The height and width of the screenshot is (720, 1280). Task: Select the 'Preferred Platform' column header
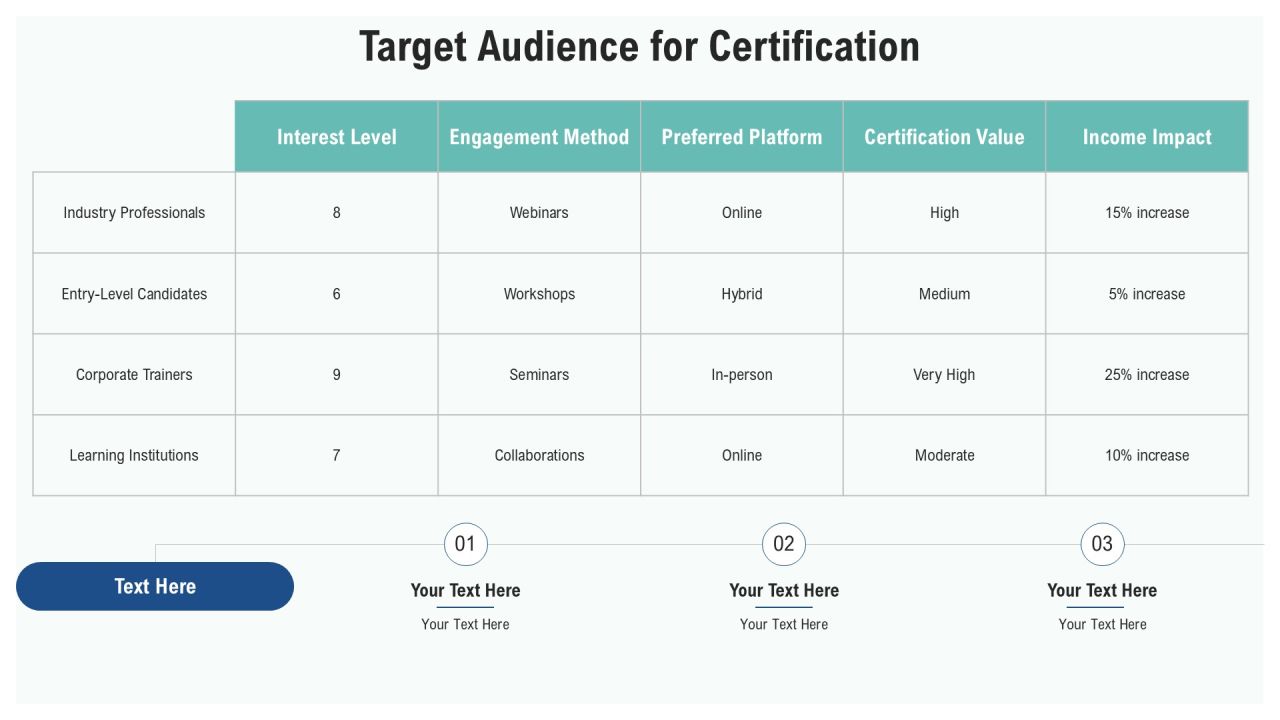coord(742,137)
